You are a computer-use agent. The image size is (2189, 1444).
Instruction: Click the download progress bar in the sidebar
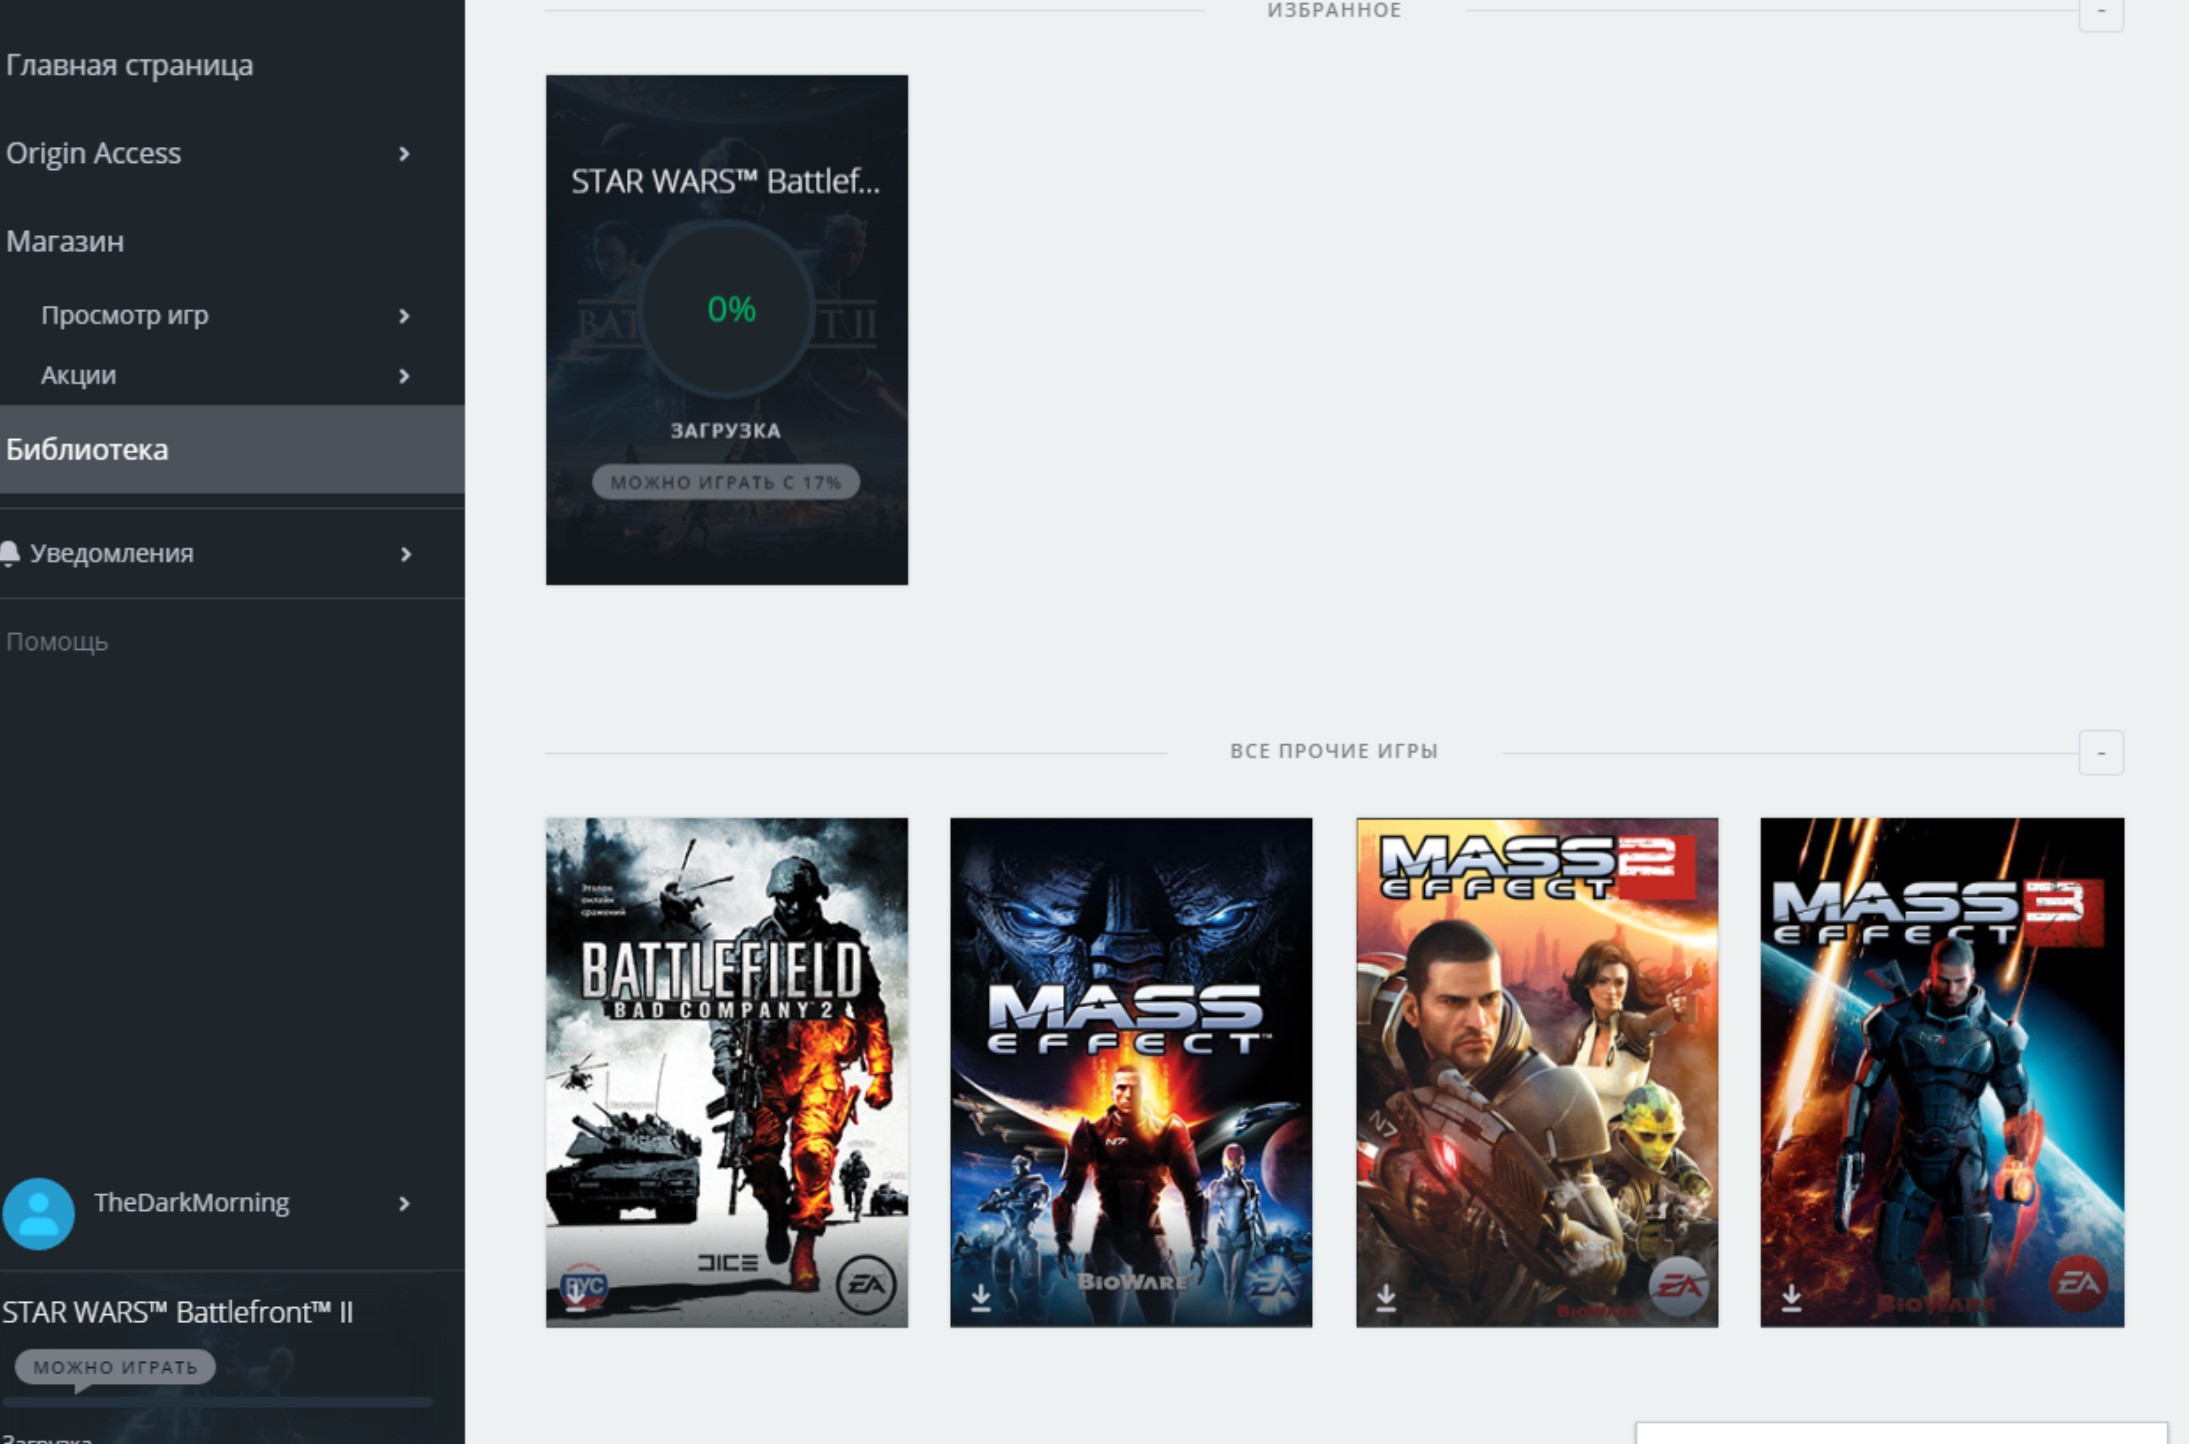[218, 1402]
